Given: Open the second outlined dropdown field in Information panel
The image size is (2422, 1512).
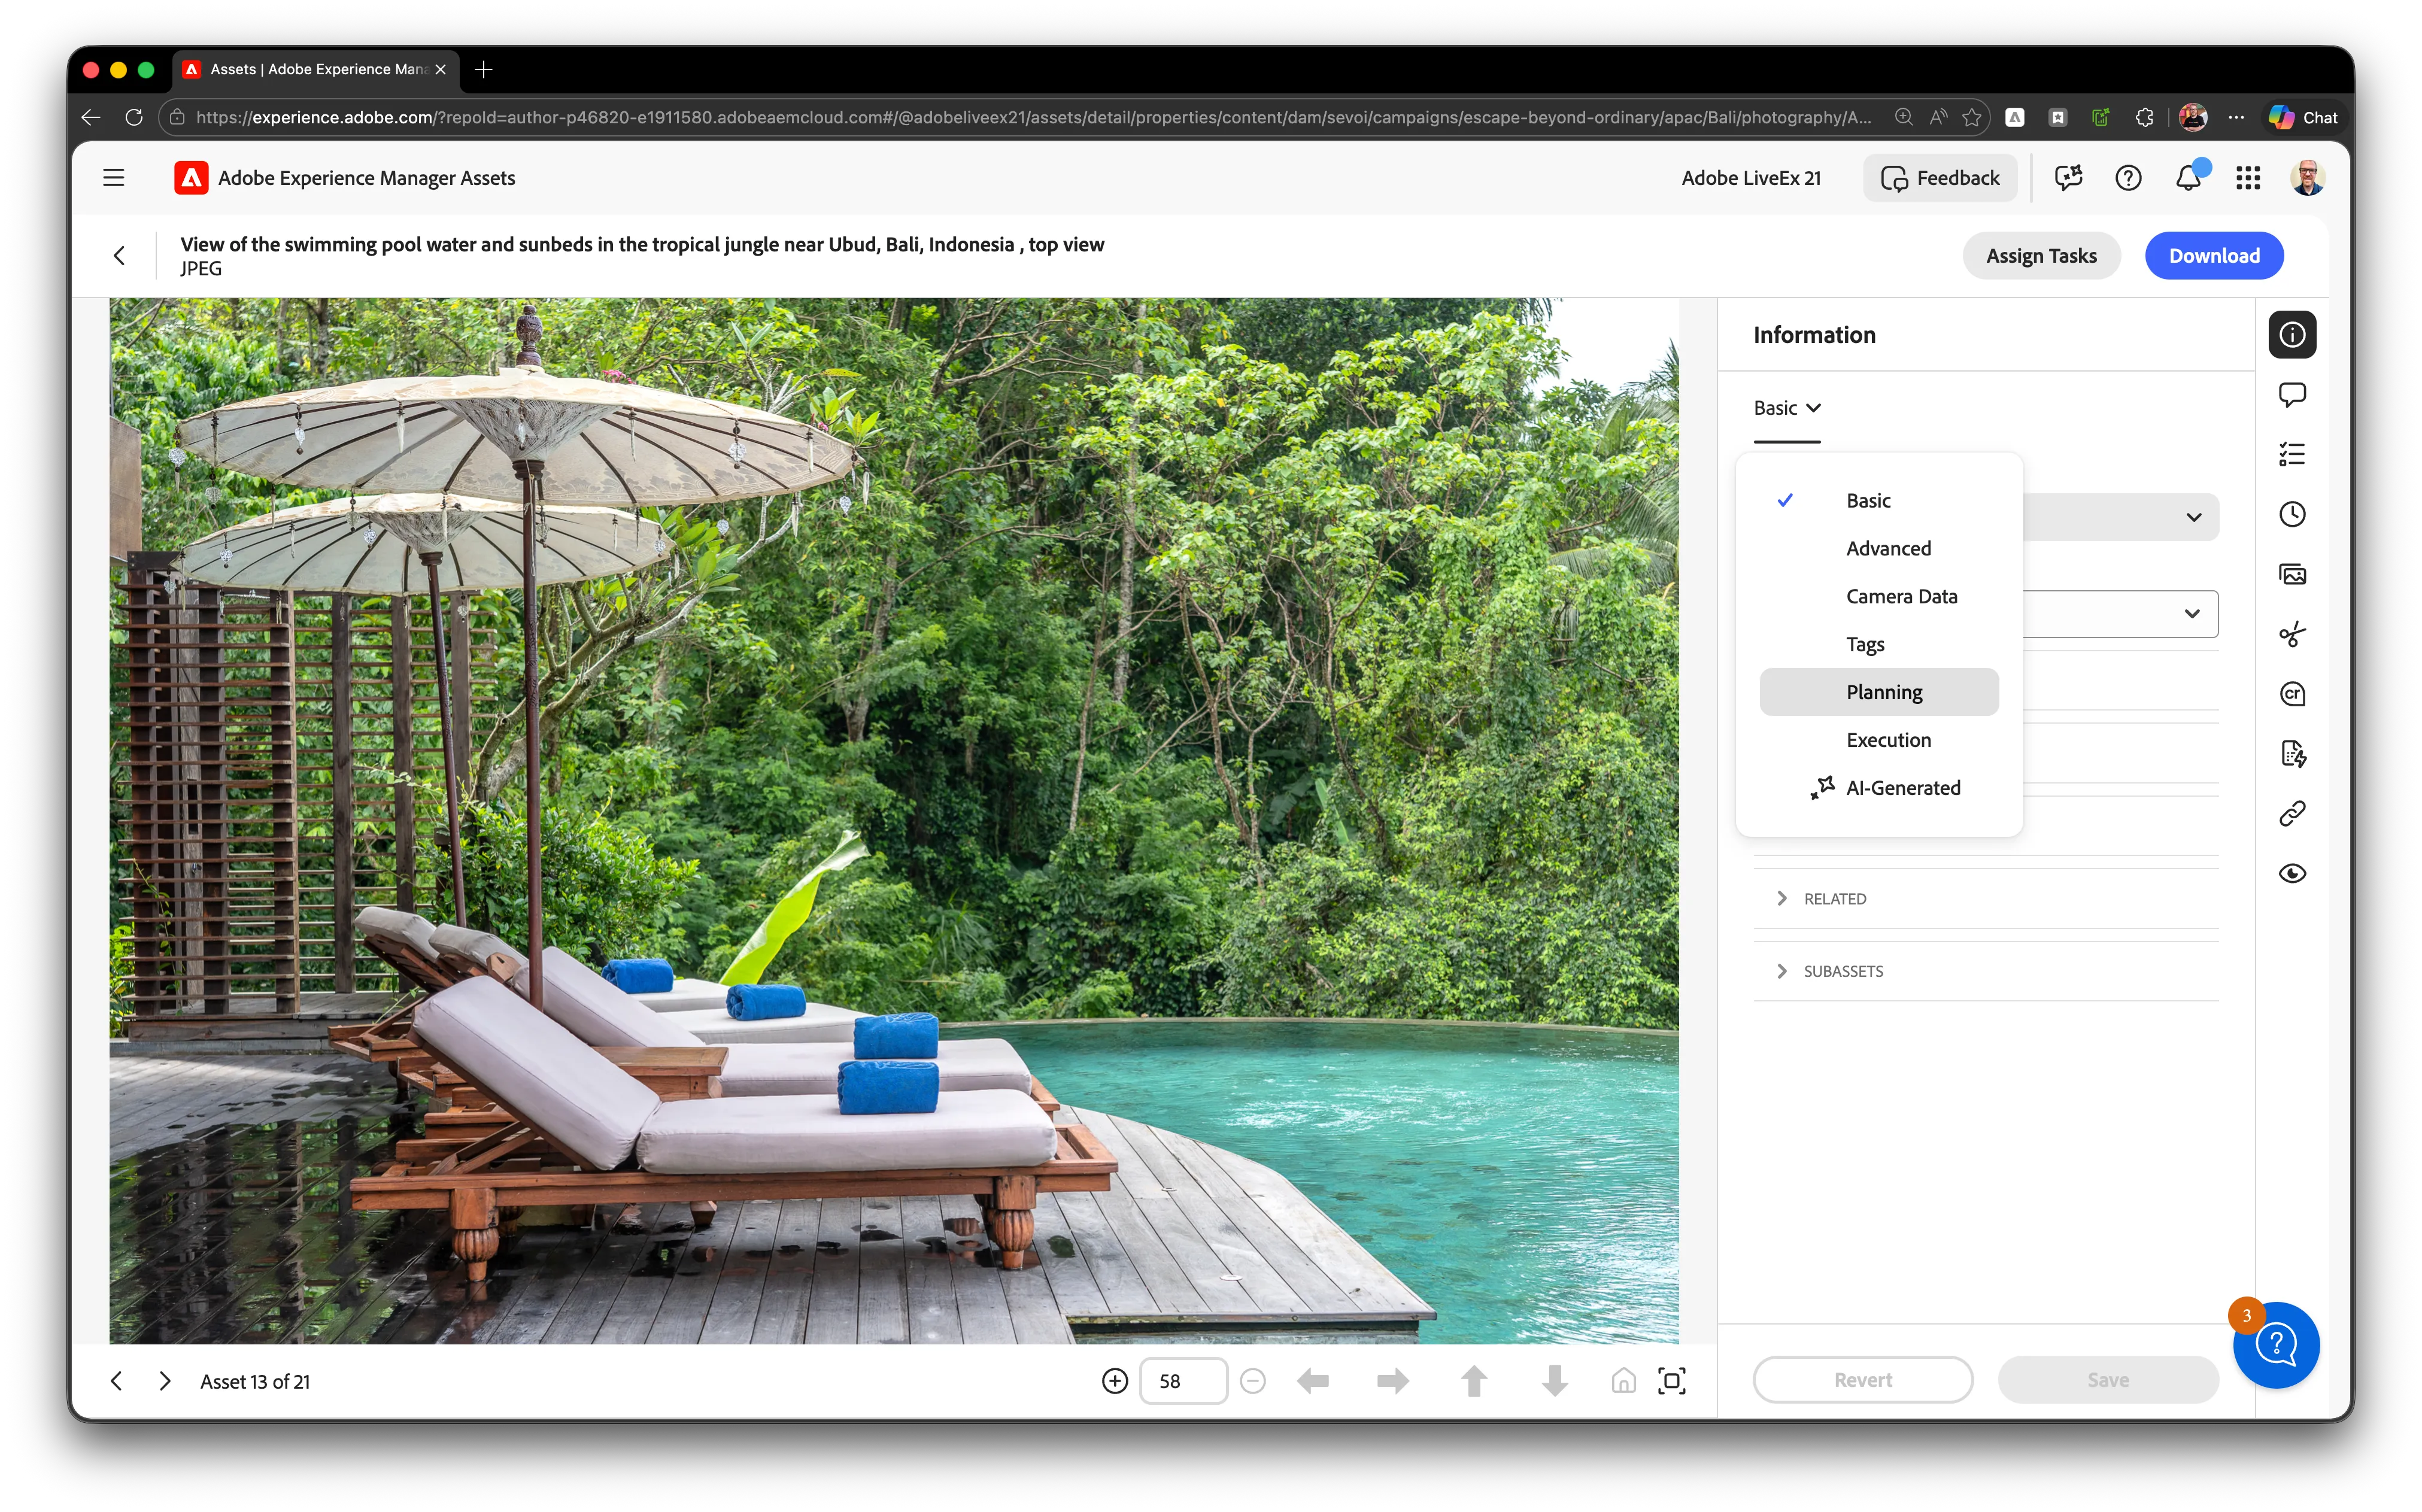Looking at the screenshot, I should point(2120,614).
